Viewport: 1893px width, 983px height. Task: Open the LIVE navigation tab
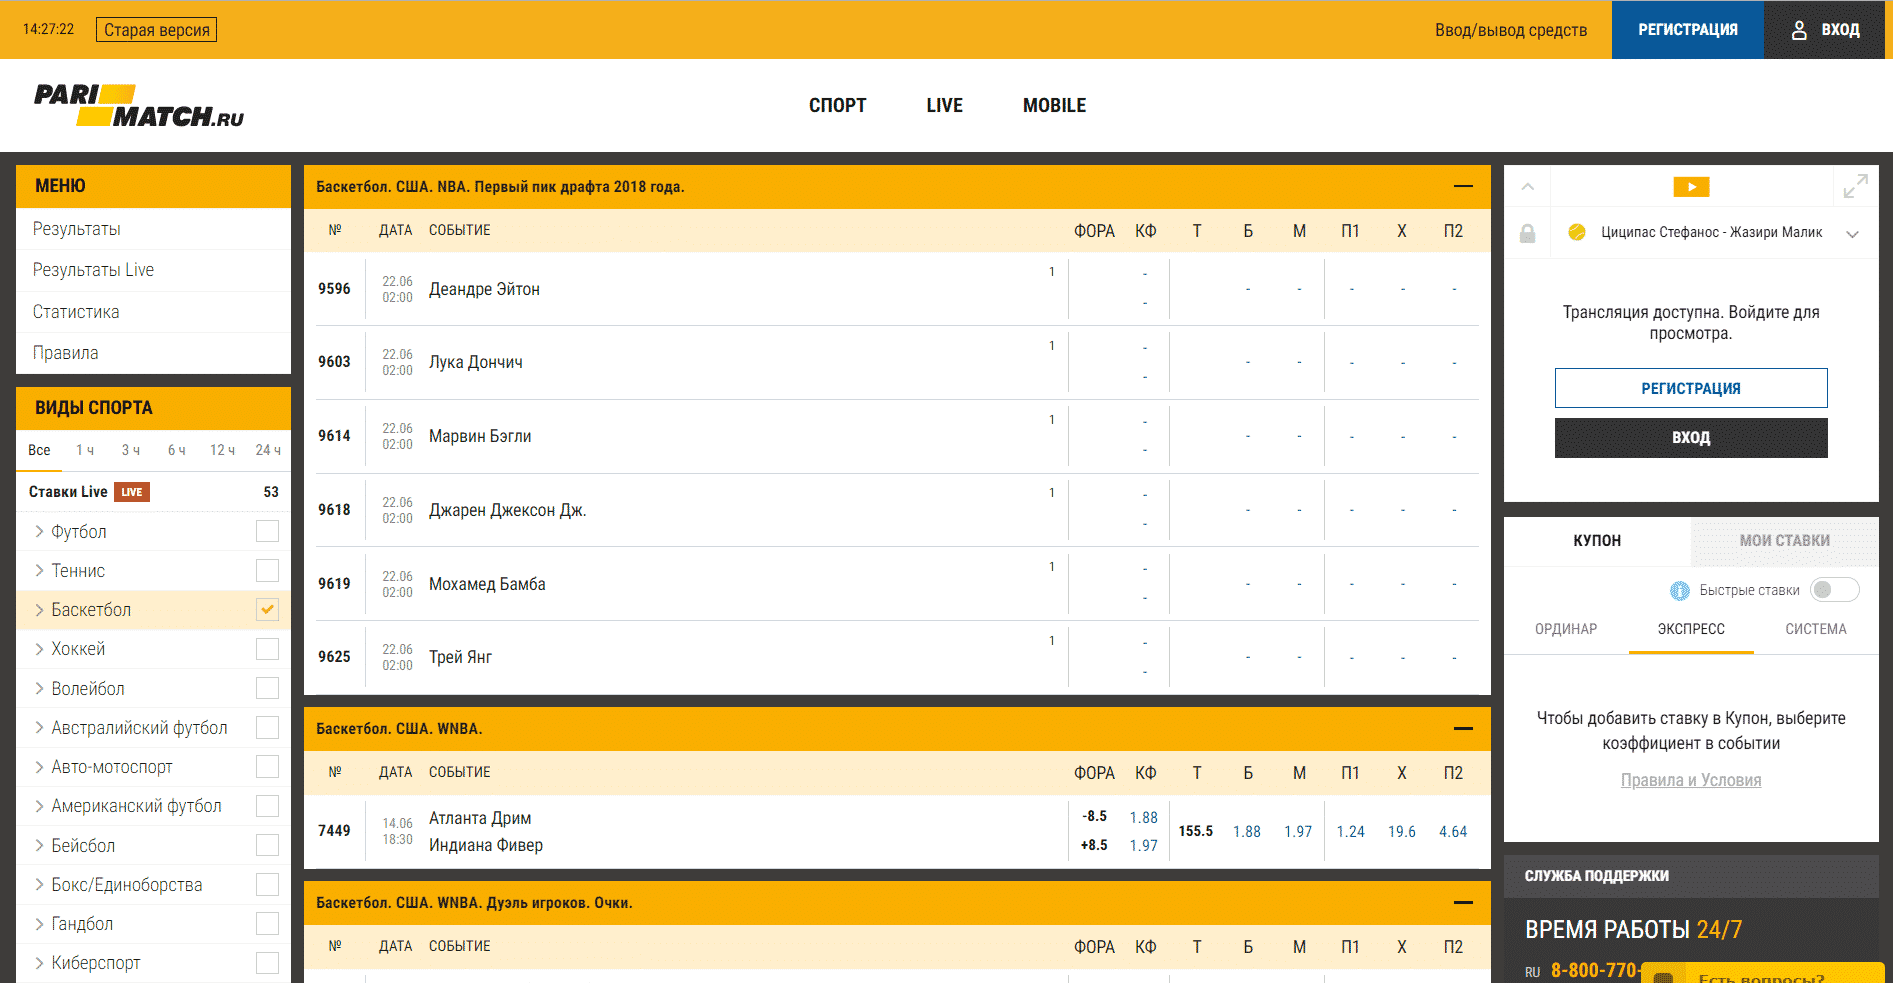pyautogui.click(x=944, y=105)
